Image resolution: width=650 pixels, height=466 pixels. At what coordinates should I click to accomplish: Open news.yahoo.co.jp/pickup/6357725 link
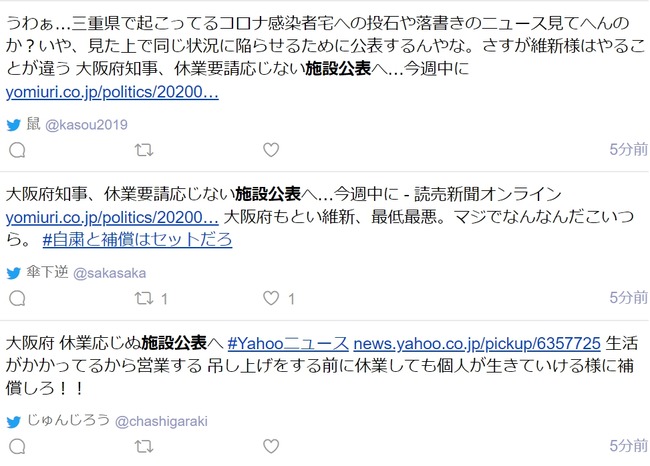(477, 344)
